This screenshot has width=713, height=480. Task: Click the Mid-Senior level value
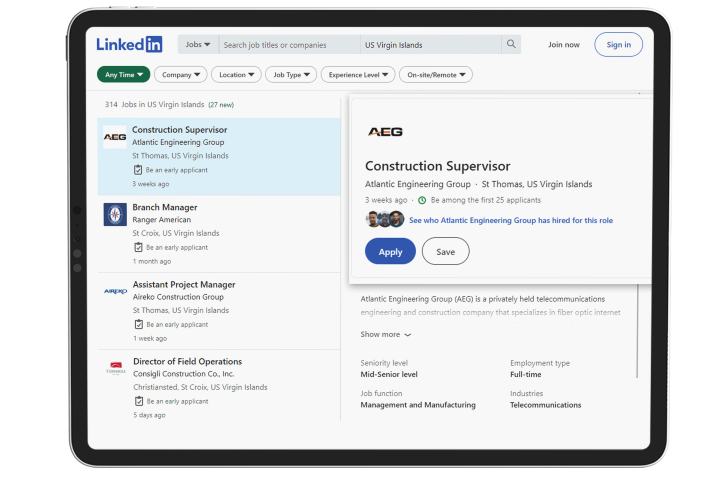(x=389, y=375)
